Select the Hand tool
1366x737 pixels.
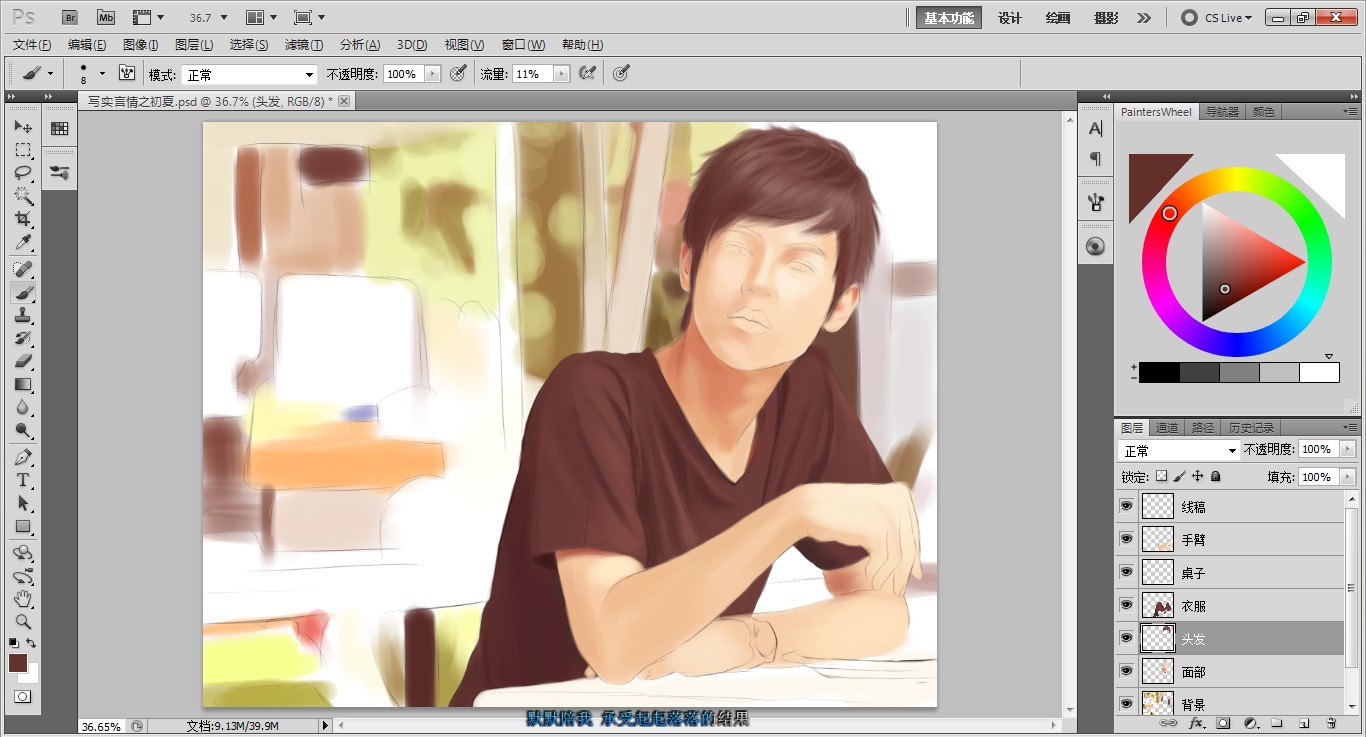(23, 599)
